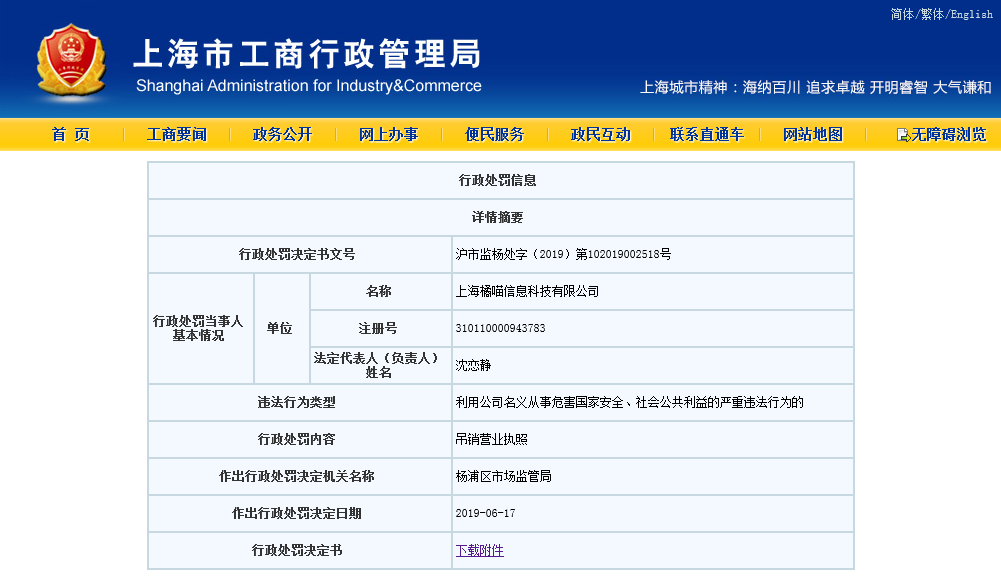Viewport: 1001px width, 579px height.
Task: Open the 工商要闻 news menu
Action: 177,135
